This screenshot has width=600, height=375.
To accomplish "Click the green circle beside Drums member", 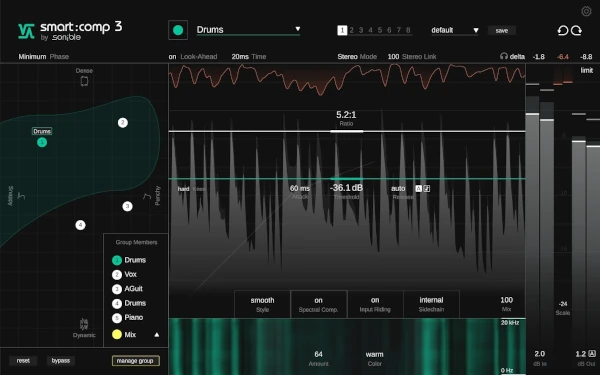I will tap(117, 260).
